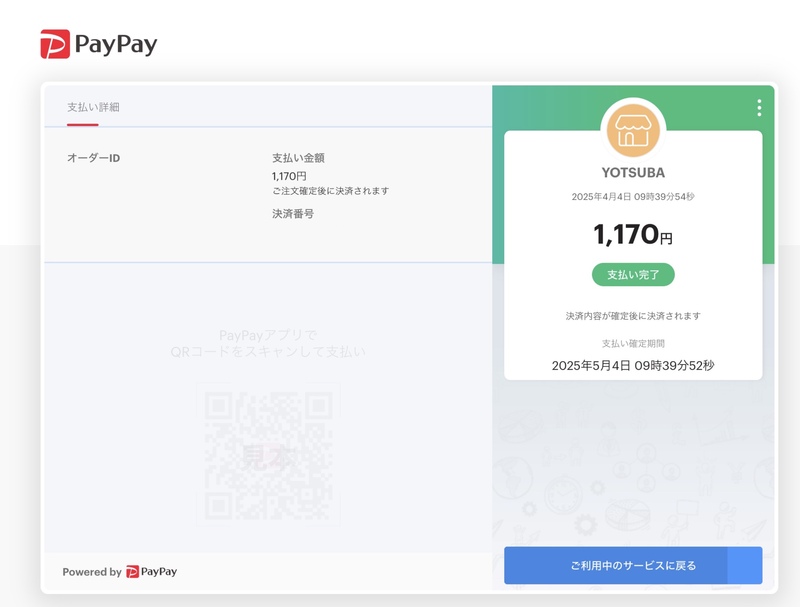Click the 2025年4月4日 09時39分54秒 timestamp
This screenshot has height=607, width=800.
633,197
